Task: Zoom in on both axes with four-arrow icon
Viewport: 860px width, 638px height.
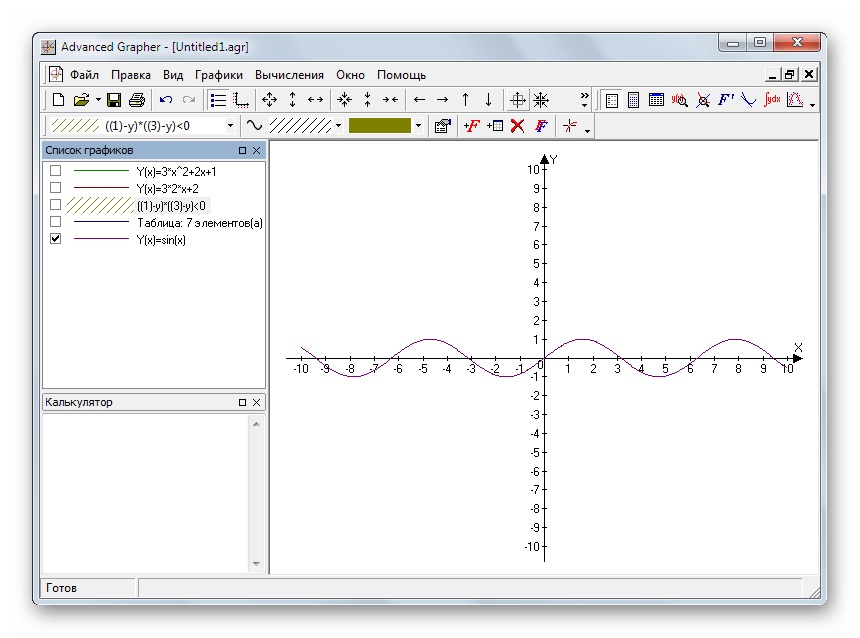Action: [269, 100]
